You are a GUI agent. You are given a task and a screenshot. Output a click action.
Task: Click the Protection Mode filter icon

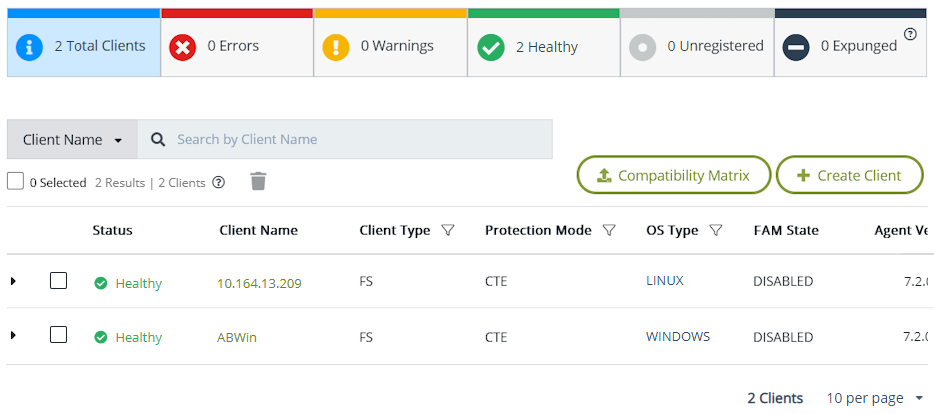(610, 230)
